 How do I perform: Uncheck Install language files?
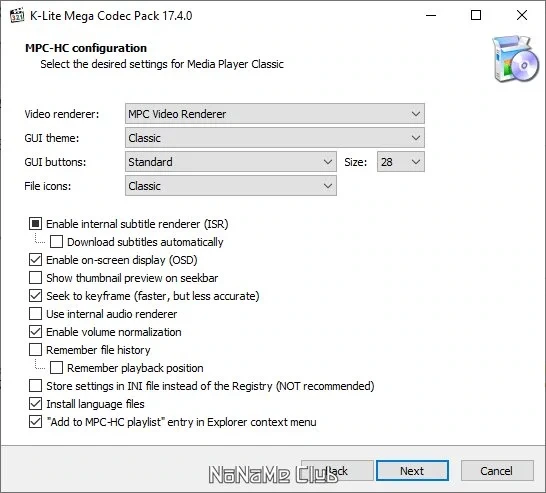(36, 404)
